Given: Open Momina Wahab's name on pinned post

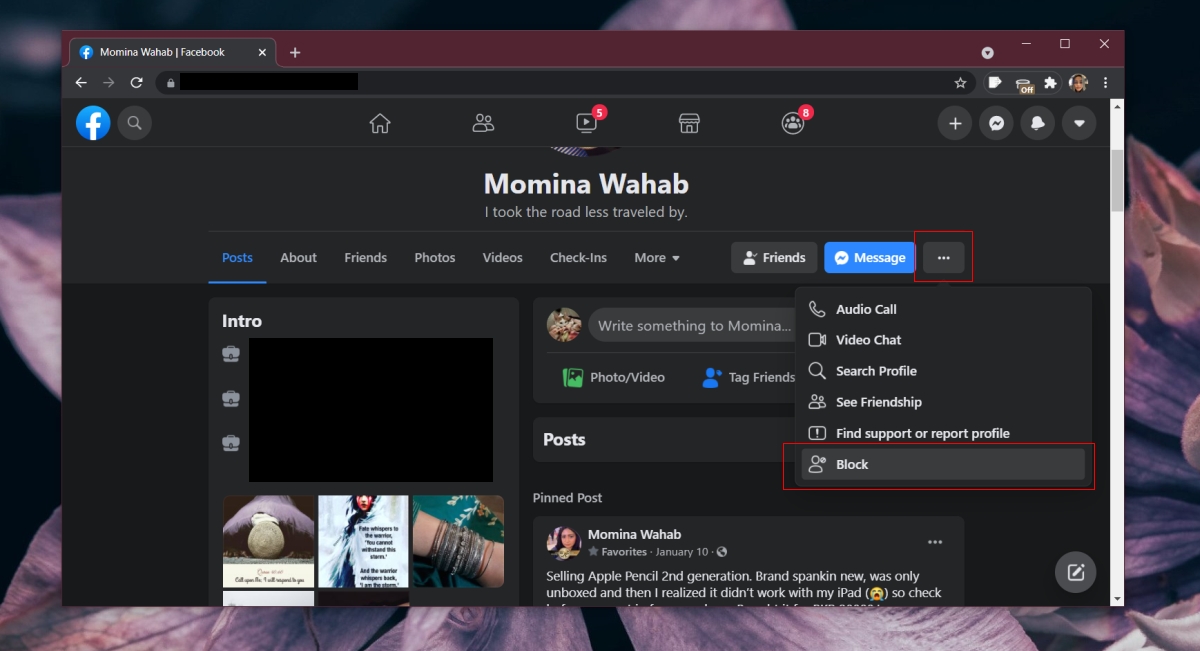Looking at the screenshot, I should point(634,534).
